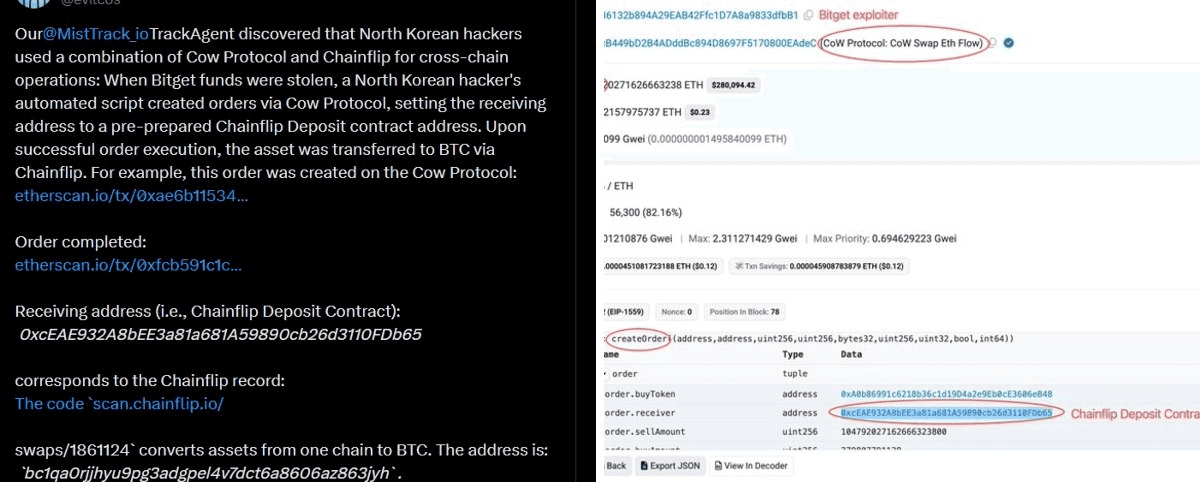Click the Nonce 0 badge
The height and width of the screenshot is (482, 1200).
click(678, 312)
